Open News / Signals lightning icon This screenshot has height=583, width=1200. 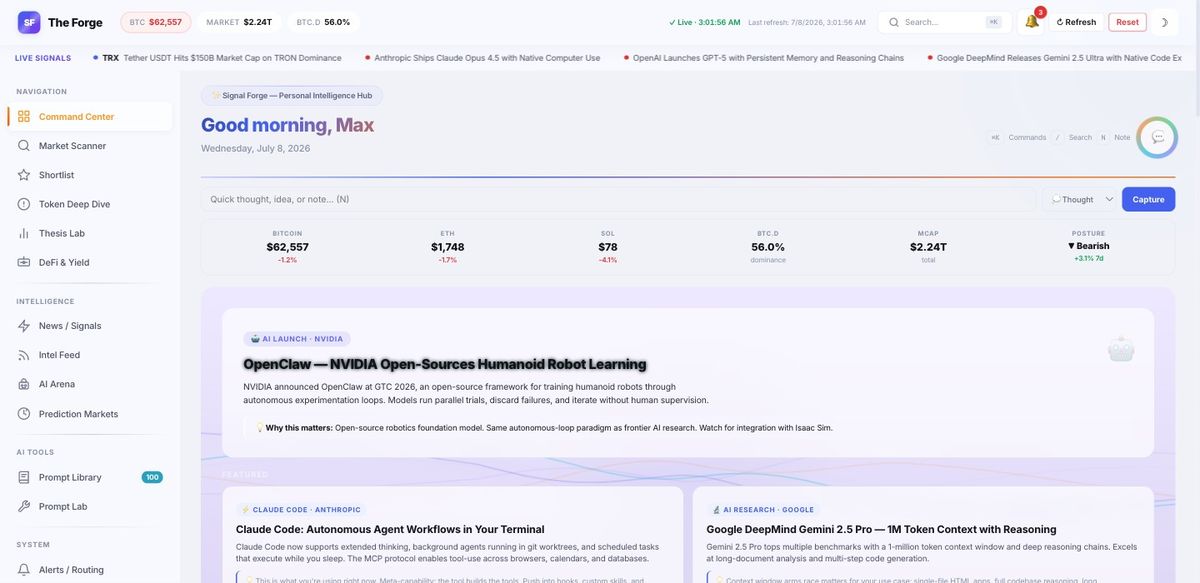coord(24,326)
